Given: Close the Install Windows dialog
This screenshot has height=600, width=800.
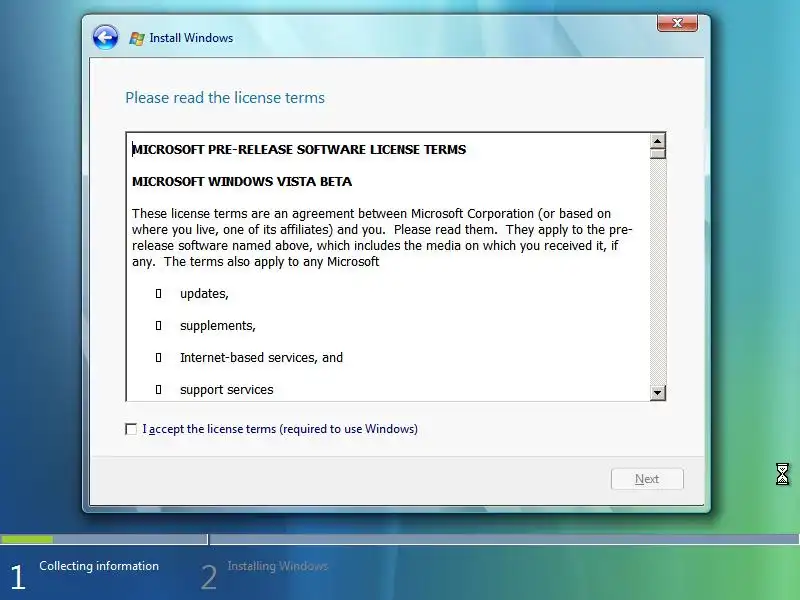Looking at the screenshot, I should [677, 23].
